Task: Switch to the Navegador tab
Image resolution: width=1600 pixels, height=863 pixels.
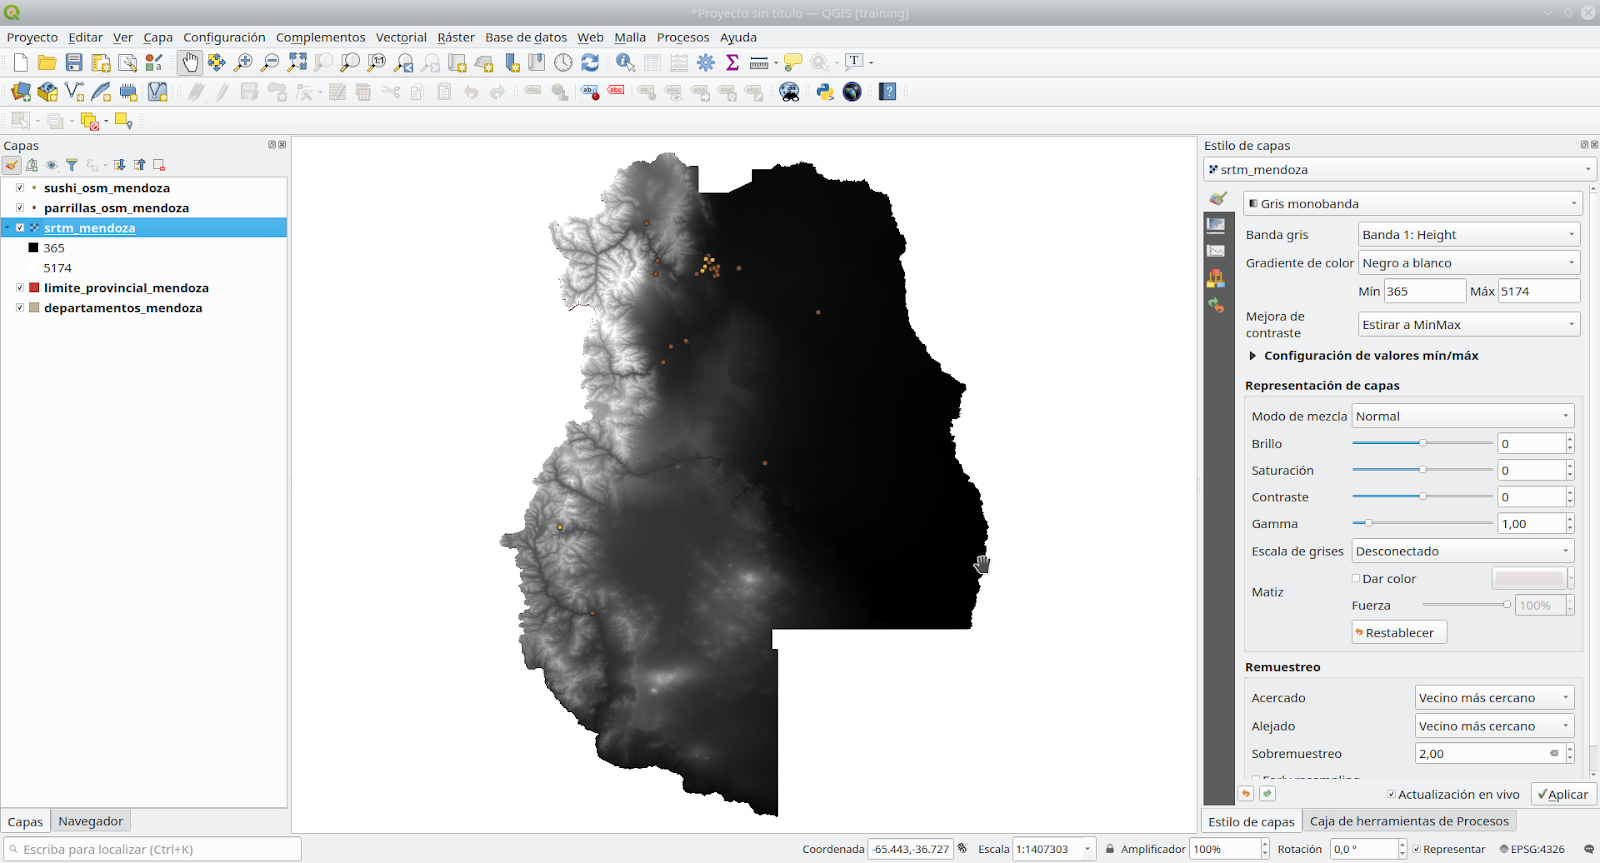Action: [x=90, y=821]
